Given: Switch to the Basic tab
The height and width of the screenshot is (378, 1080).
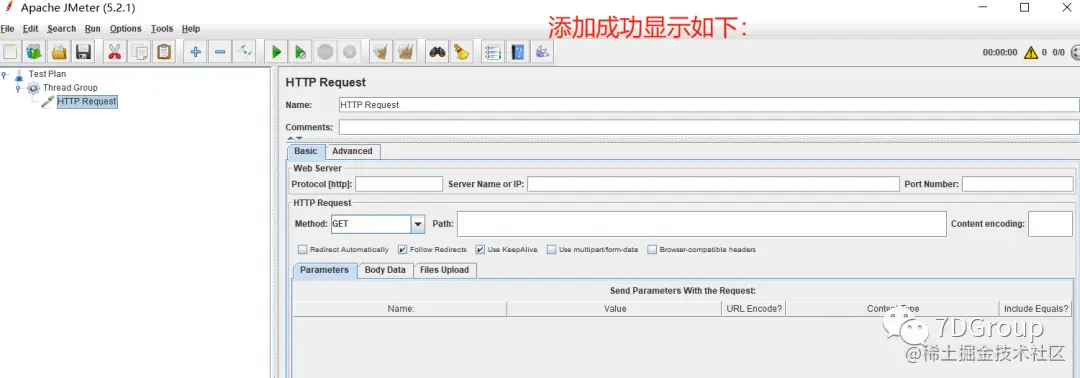Looking at the screenshot, I should (306, 151).
